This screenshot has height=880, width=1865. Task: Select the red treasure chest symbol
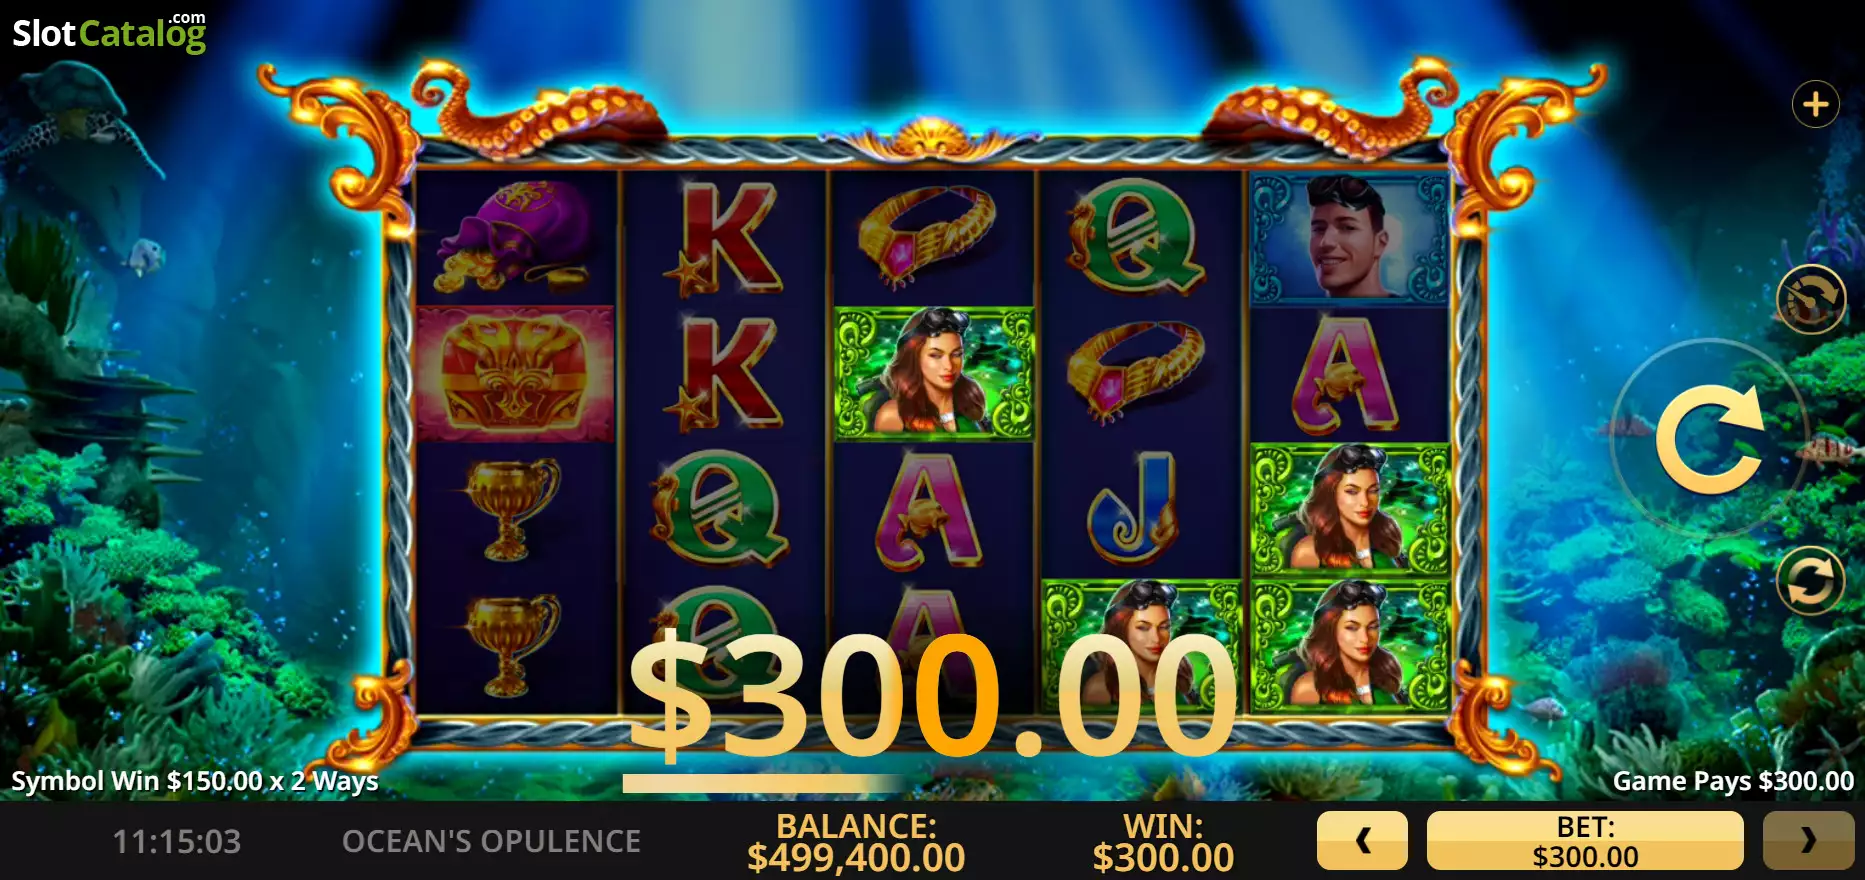(515, 373)
